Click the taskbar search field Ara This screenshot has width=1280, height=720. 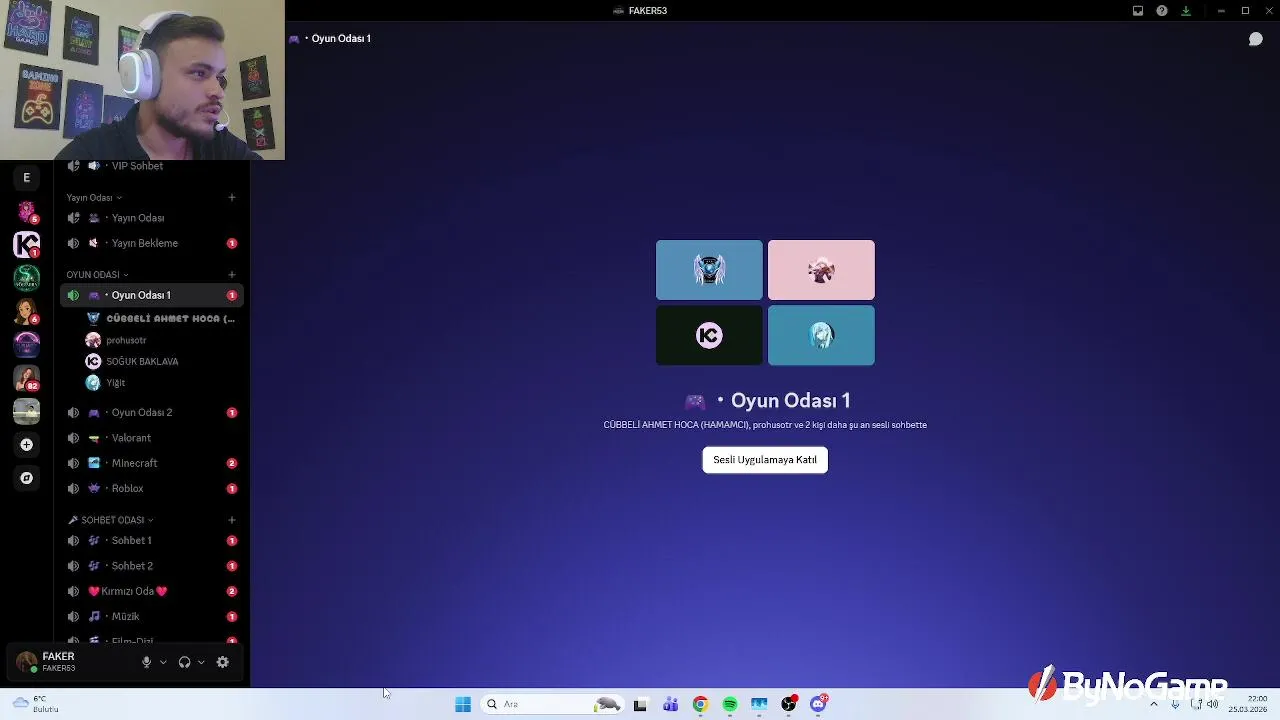coord(552,704)
